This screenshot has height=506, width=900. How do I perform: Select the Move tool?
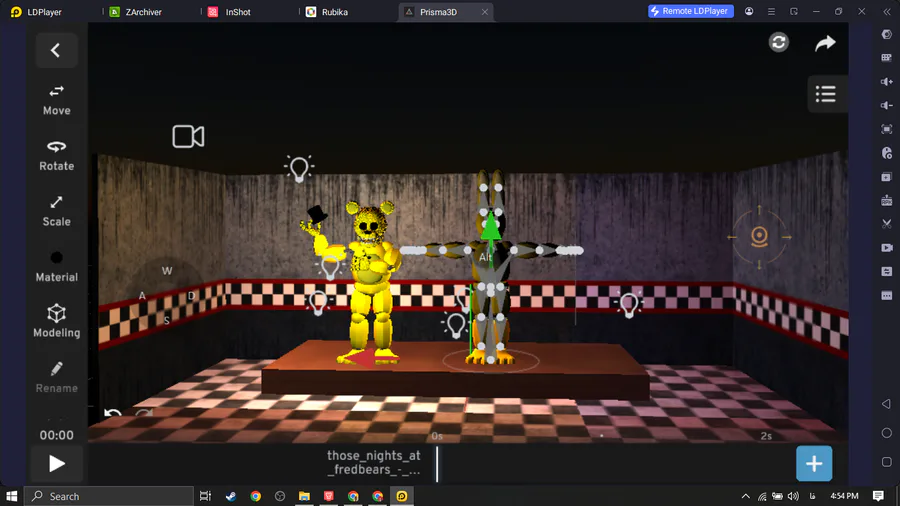pos(56,100)
